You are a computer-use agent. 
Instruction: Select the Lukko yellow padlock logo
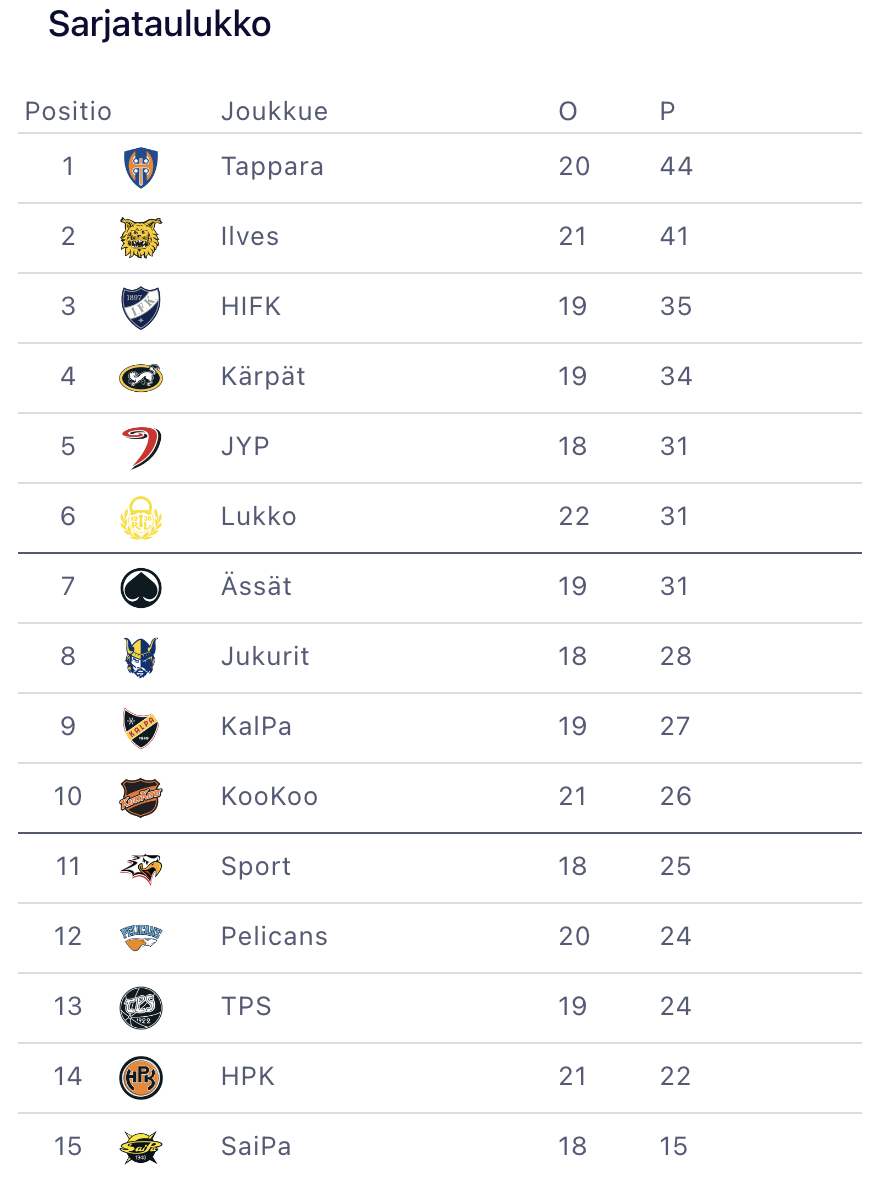coord(140,517)
